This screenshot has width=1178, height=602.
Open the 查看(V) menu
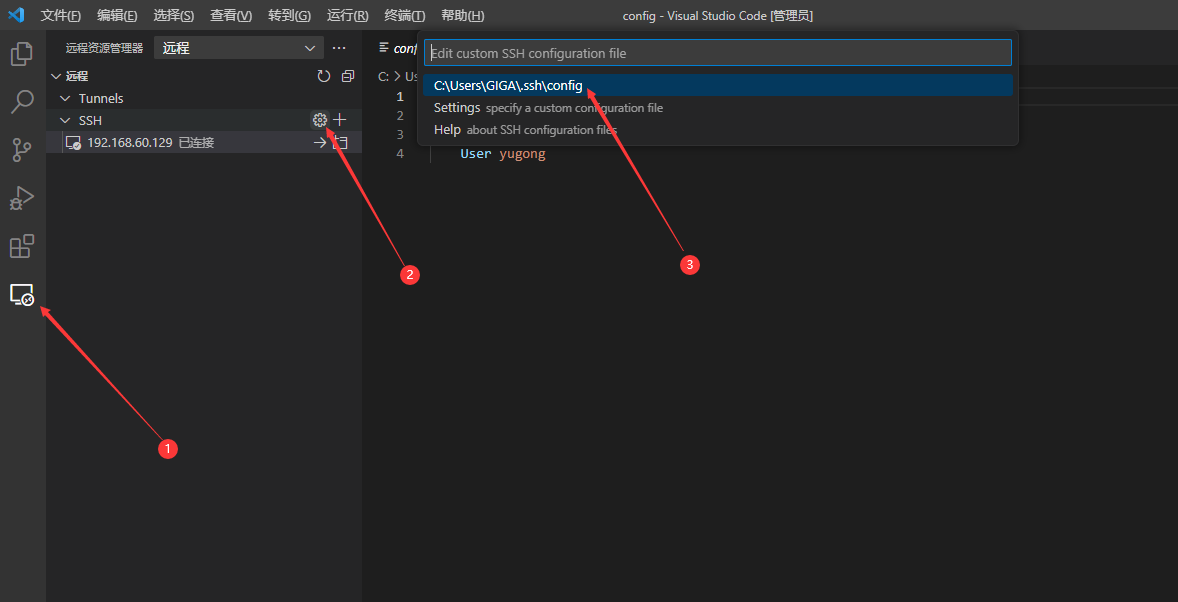[231, 16]
